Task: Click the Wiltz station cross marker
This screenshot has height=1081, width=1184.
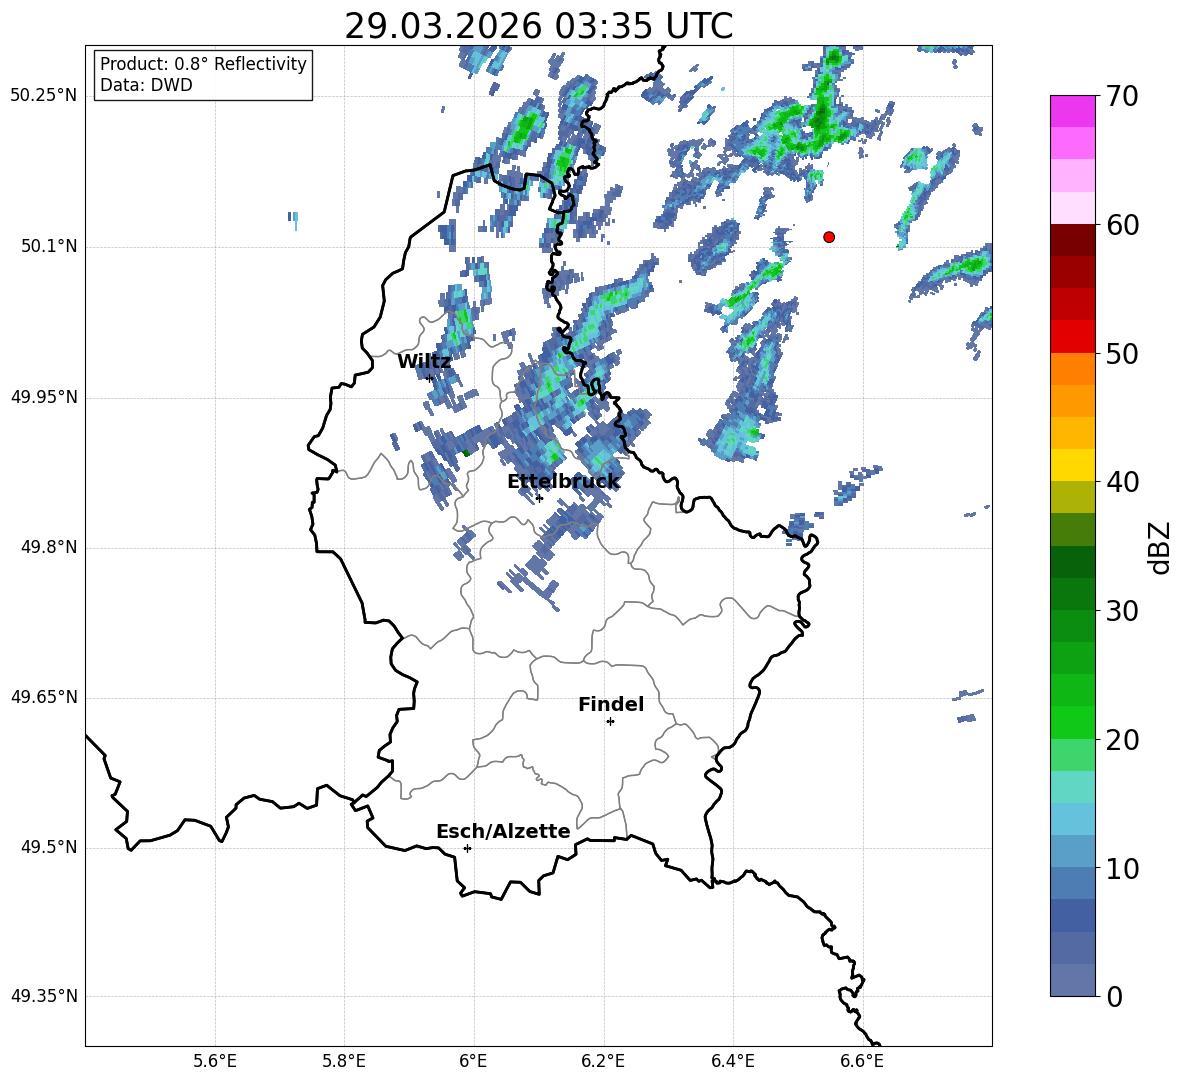Action: coord(430,378)
